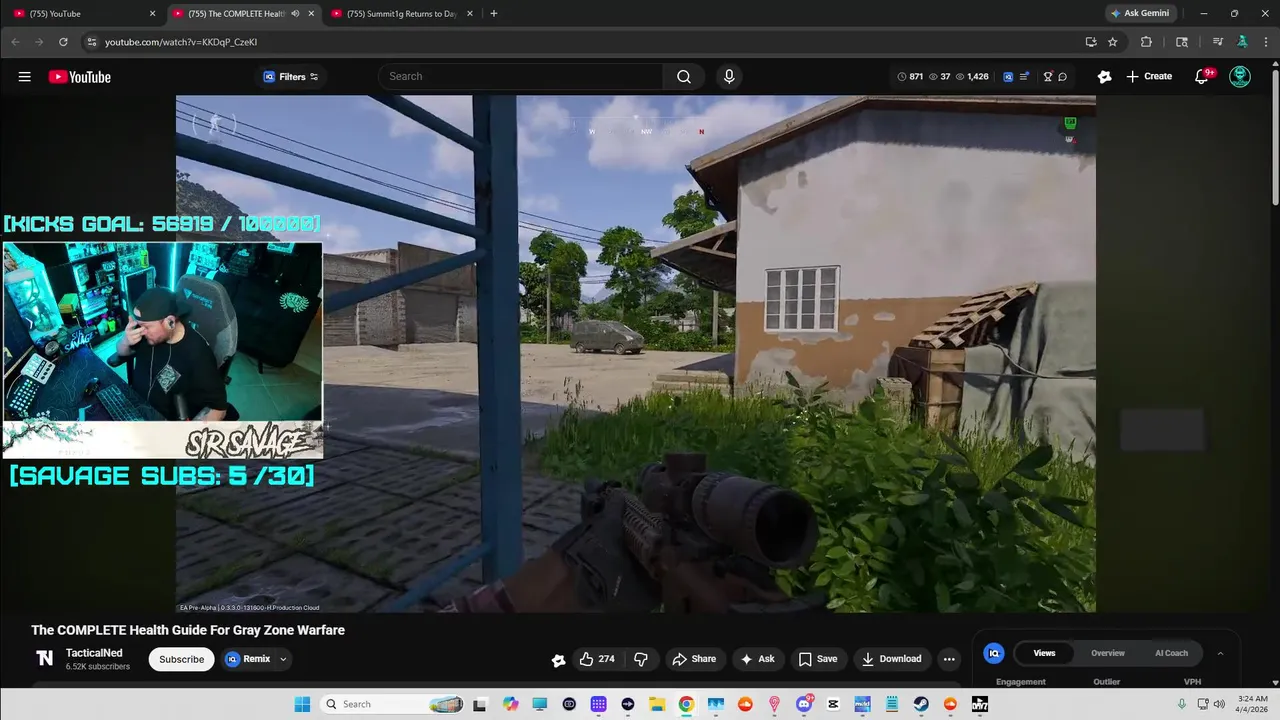Go to the YouTube home logo

79,77
